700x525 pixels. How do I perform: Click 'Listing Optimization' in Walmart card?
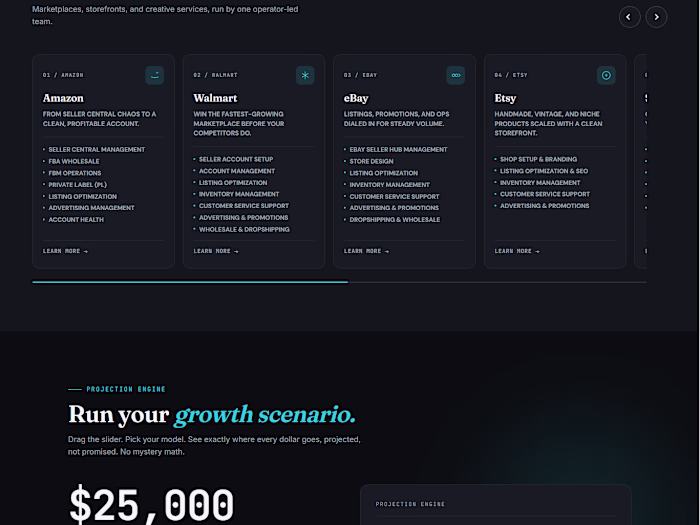(233, 183)
